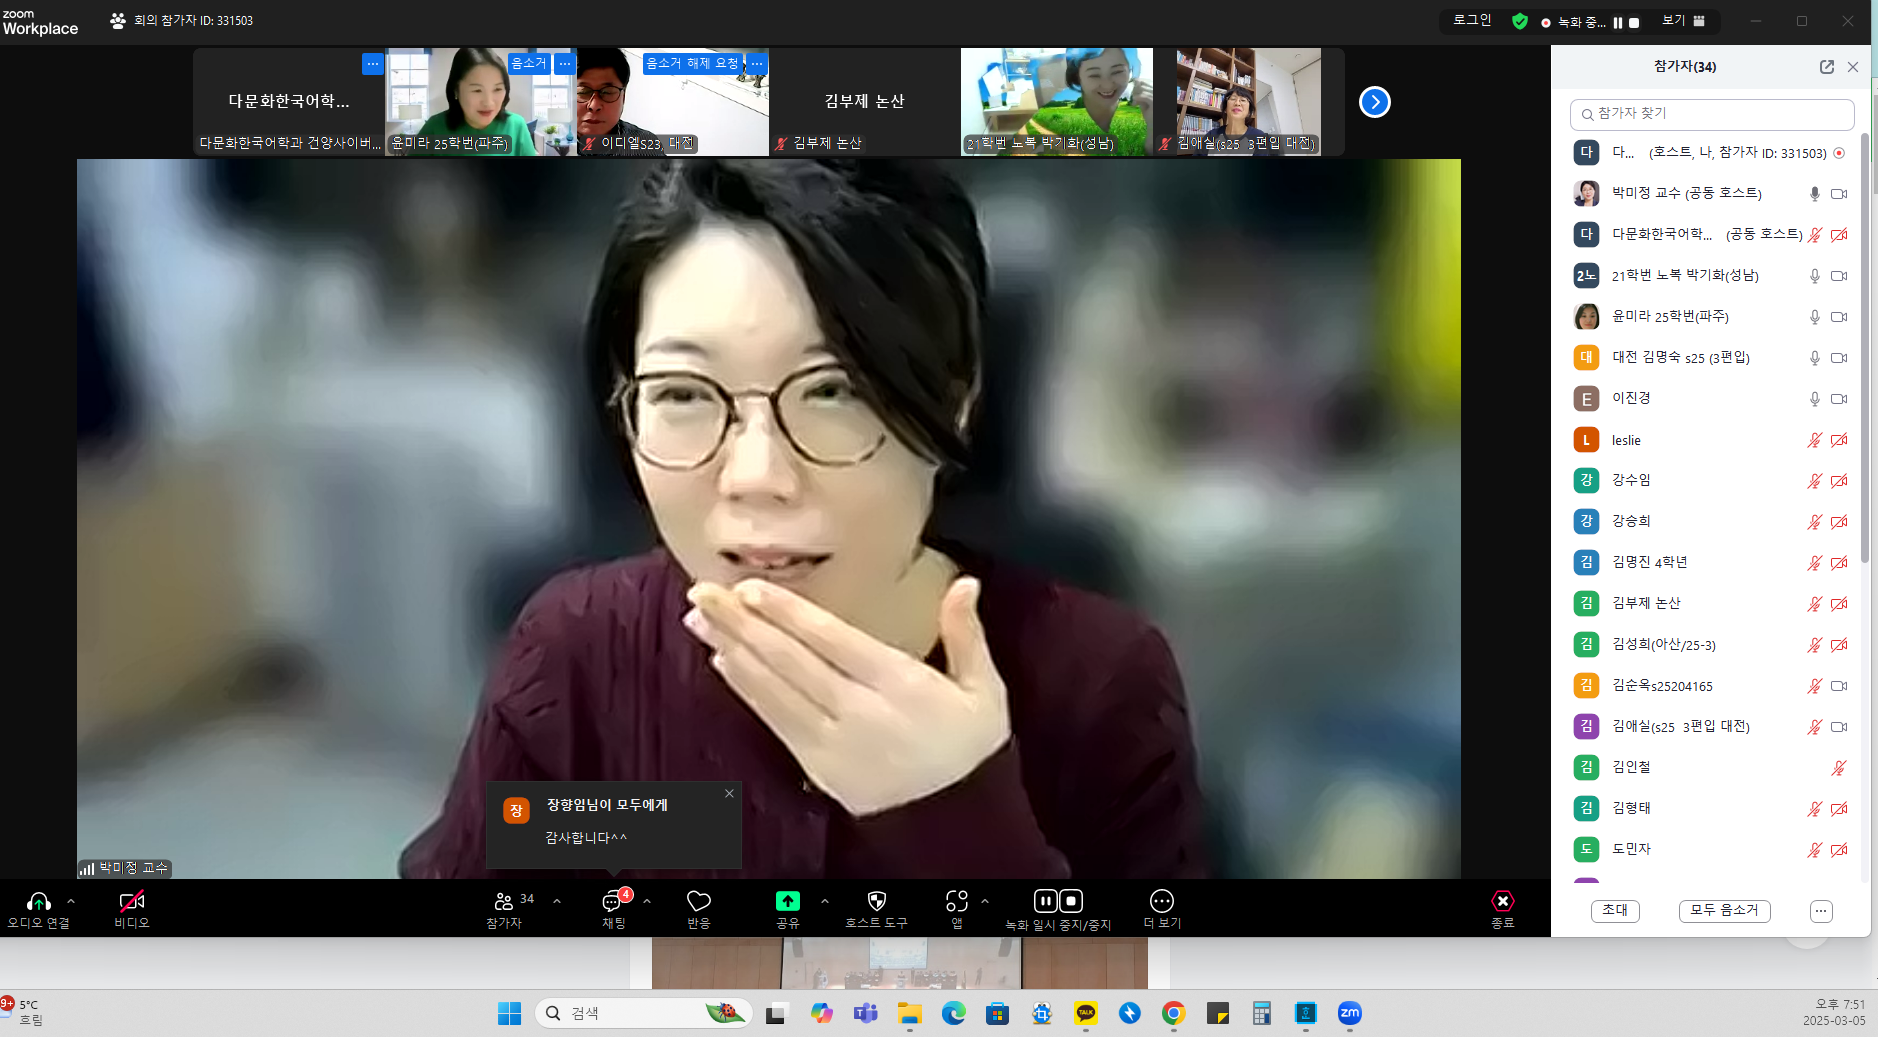
Task: Open the 보기 view menu at top
Action: point(1683,20)
